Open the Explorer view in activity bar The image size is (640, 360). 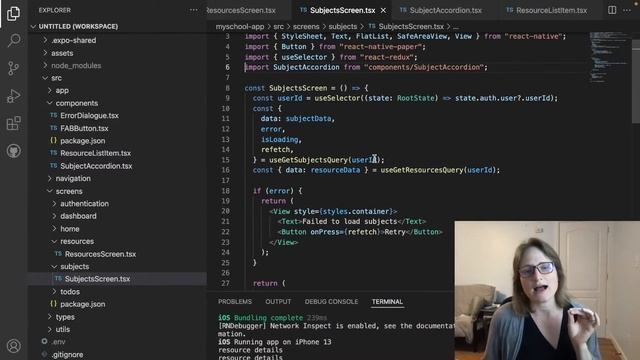click(x=13, y=13)
